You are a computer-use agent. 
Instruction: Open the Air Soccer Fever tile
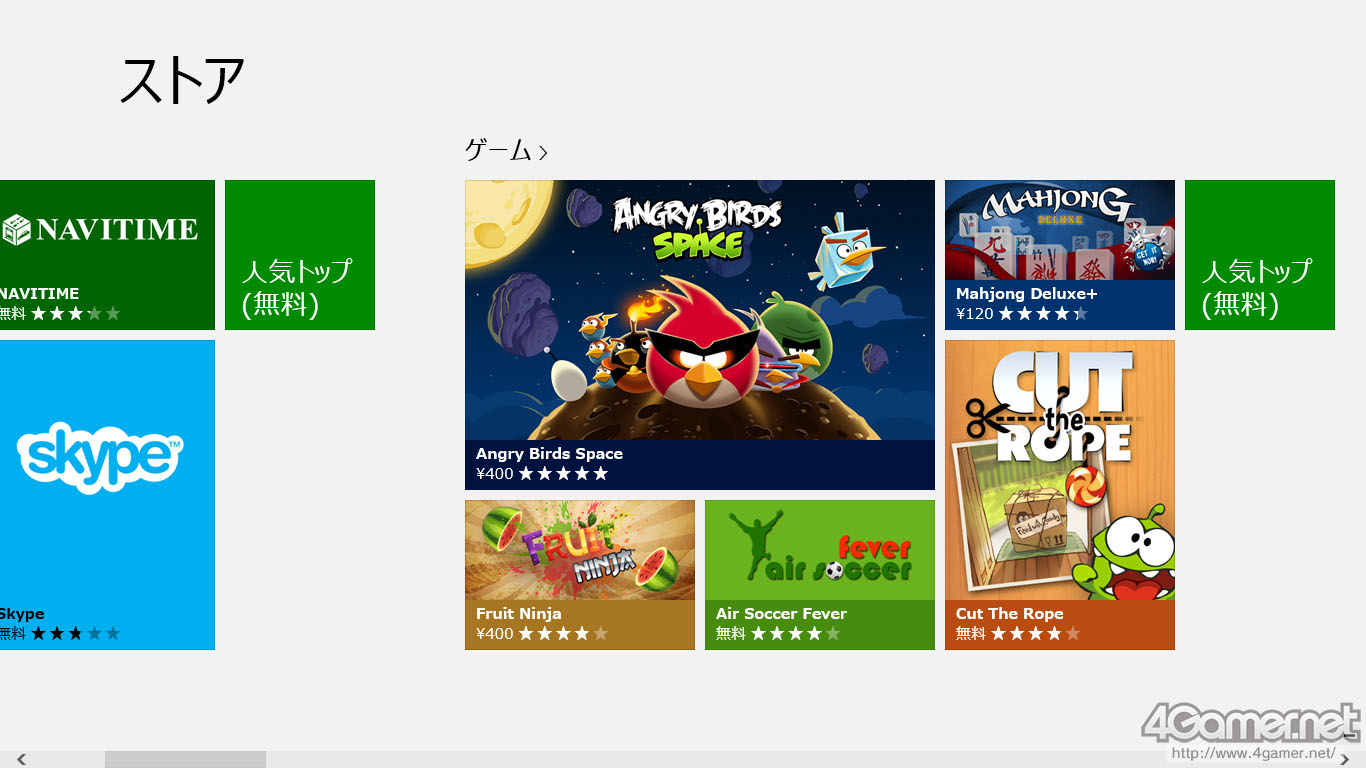(x=820, y=575)
